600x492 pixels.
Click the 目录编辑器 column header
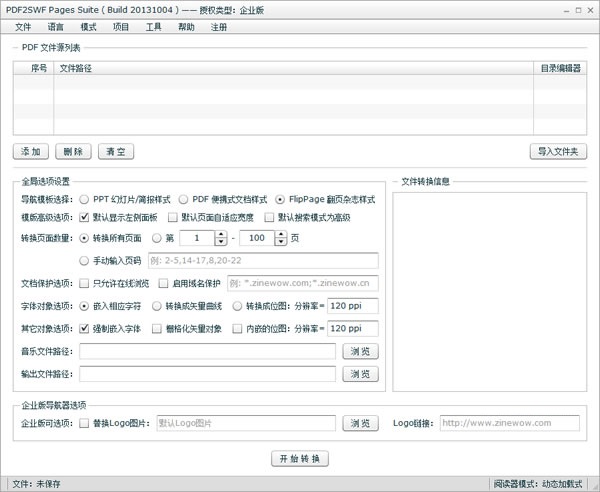tap(560, 68)
